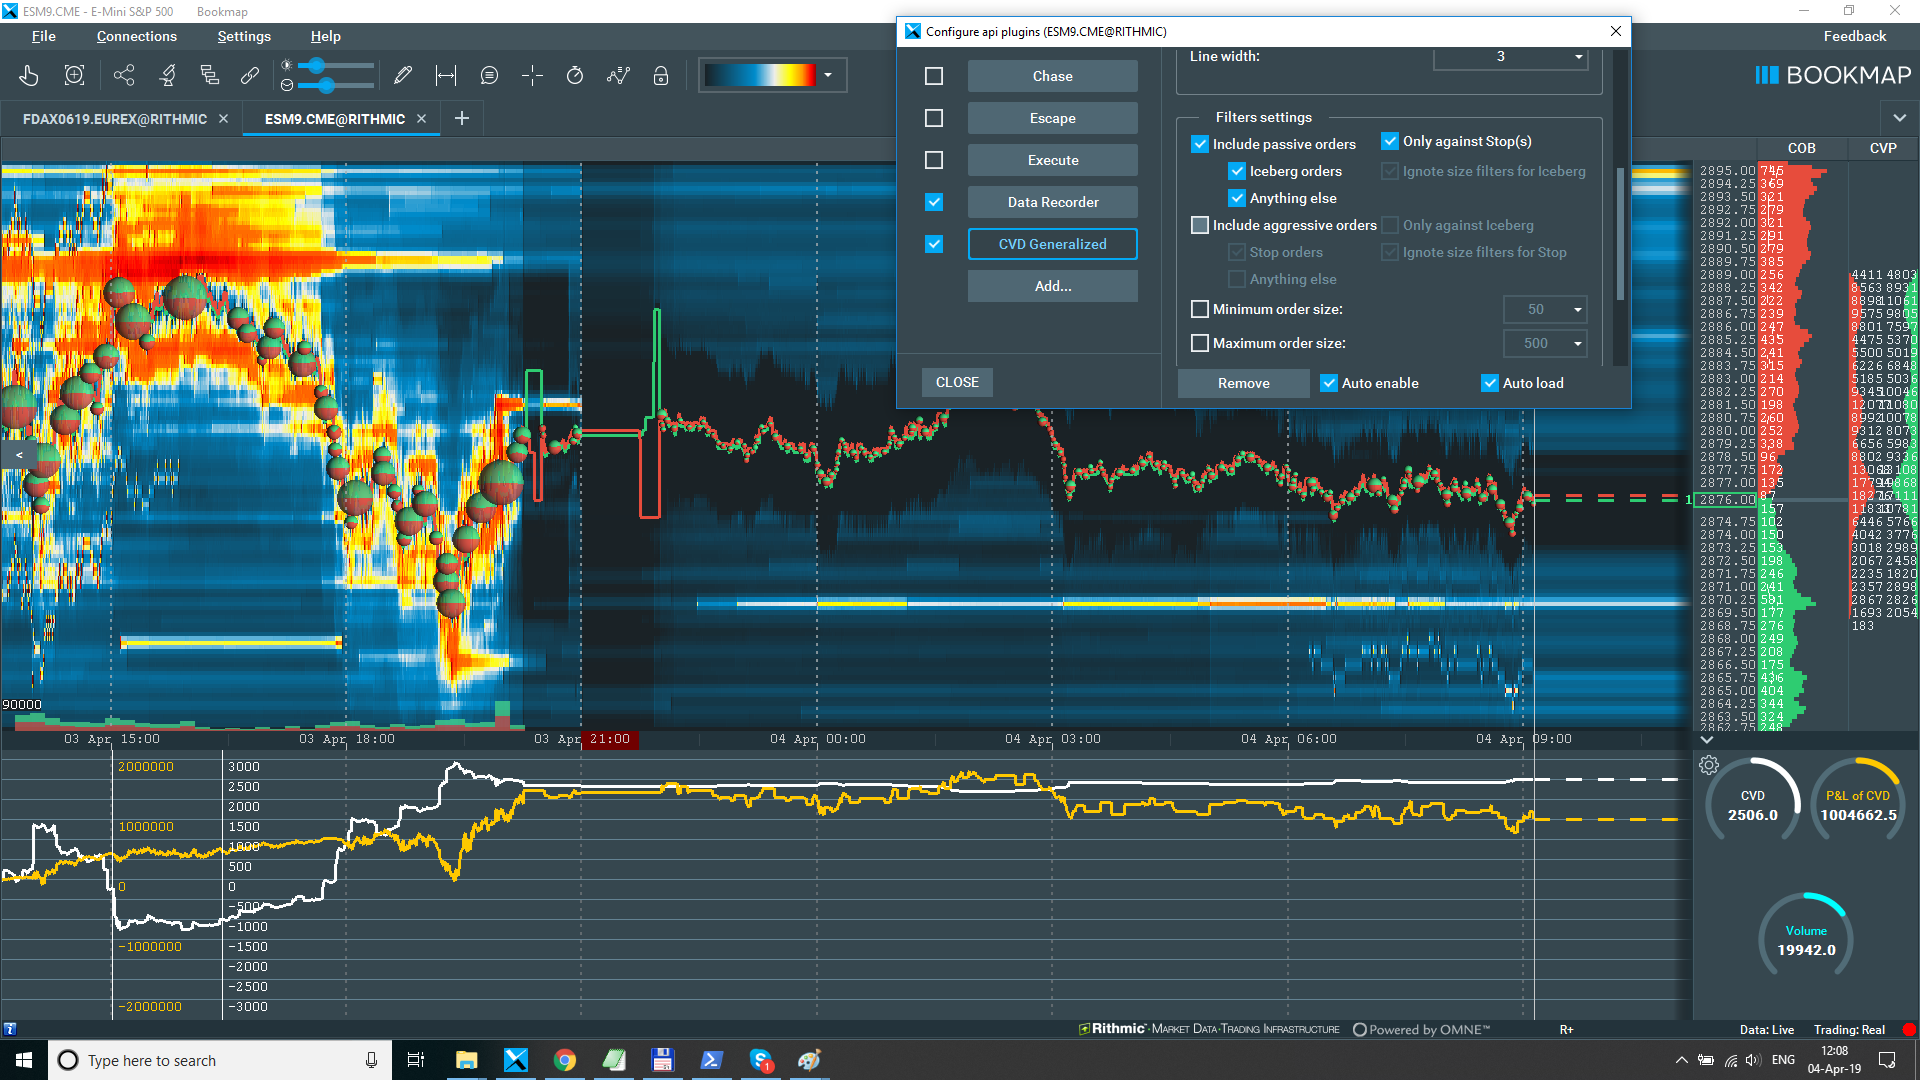Enable the Chase plugin checkbox

(934, 76)
